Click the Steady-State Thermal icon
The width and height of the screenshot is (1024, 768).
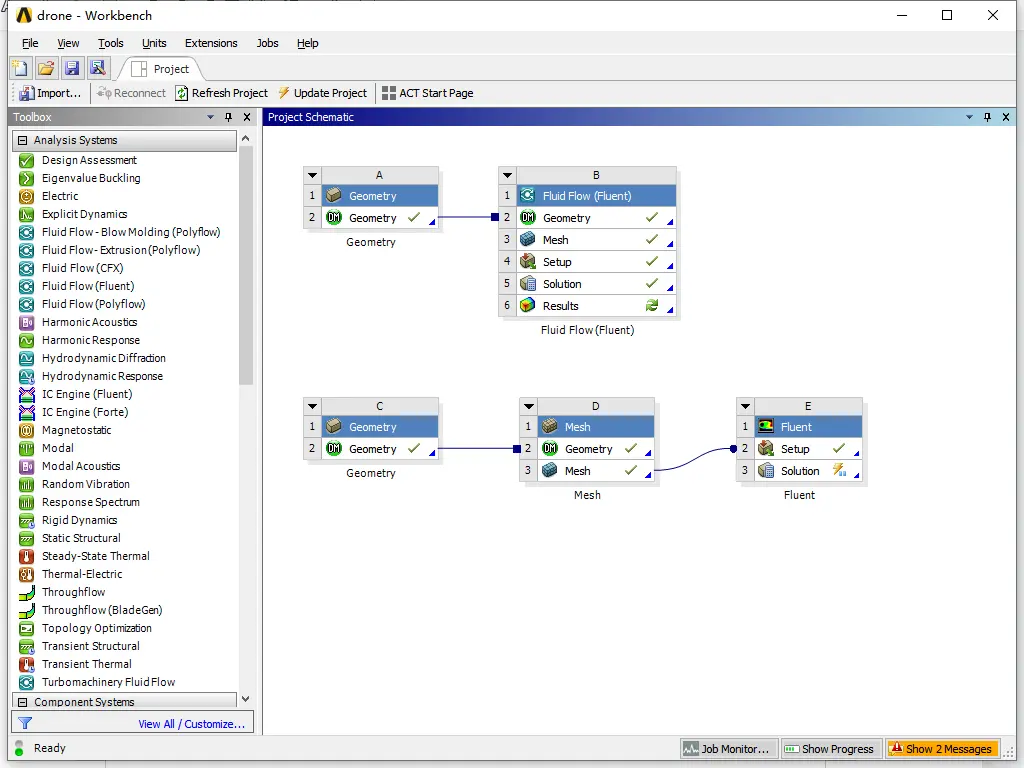pyautogui.click(x=26, y=556)
